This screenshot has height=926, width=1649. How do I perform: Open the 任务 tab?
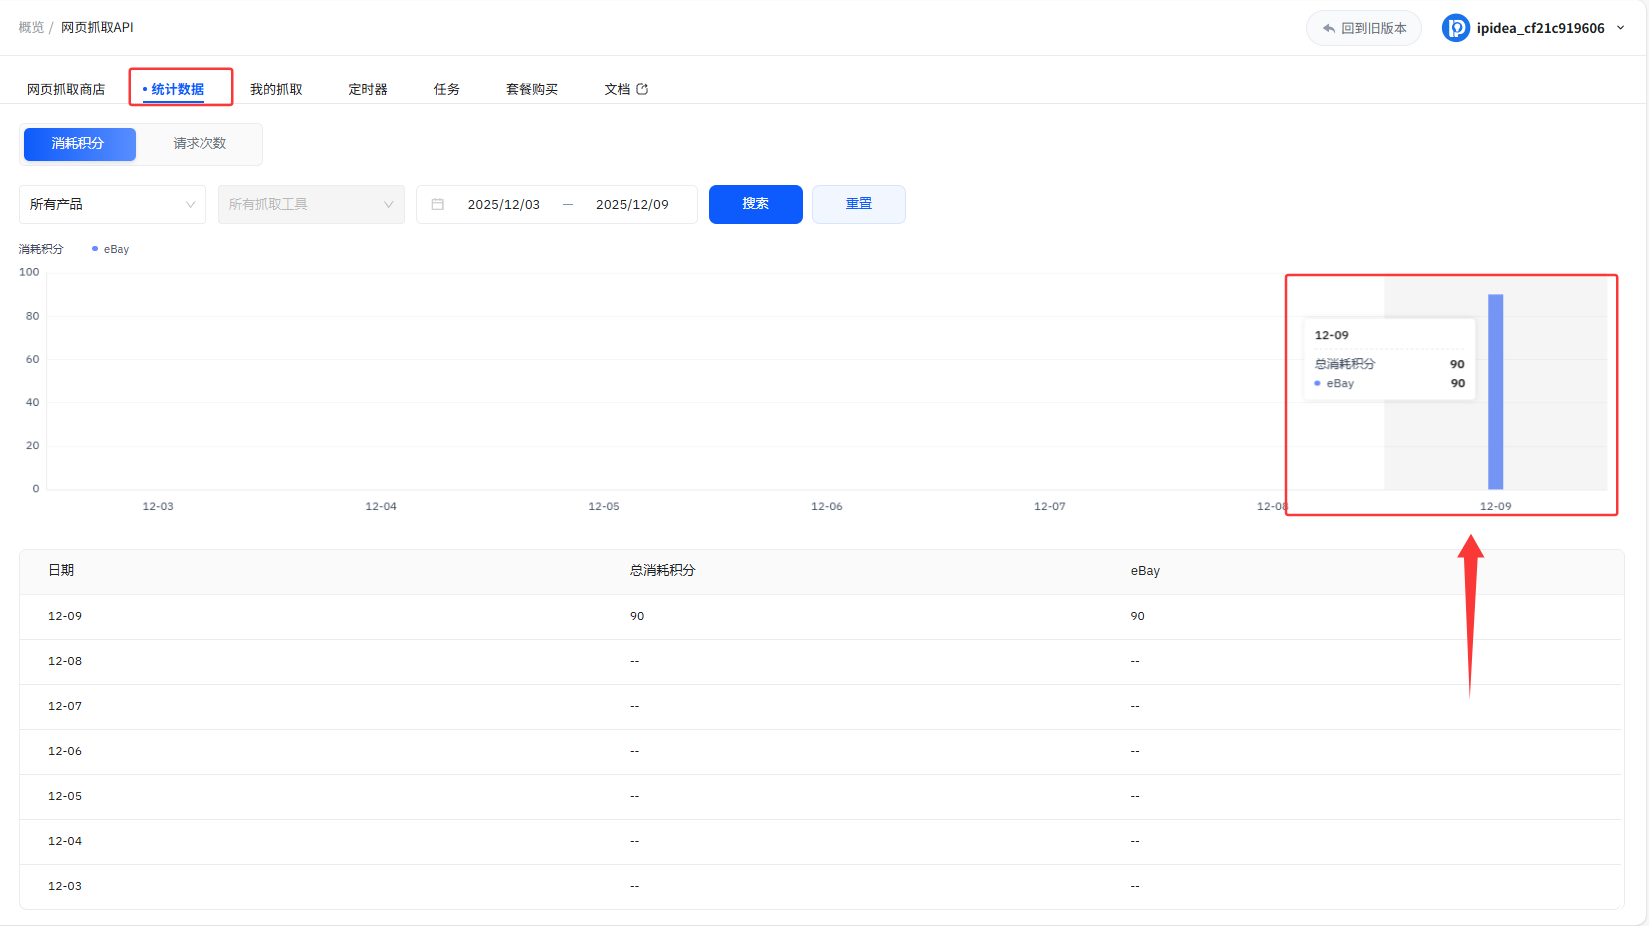pos(447,89)
